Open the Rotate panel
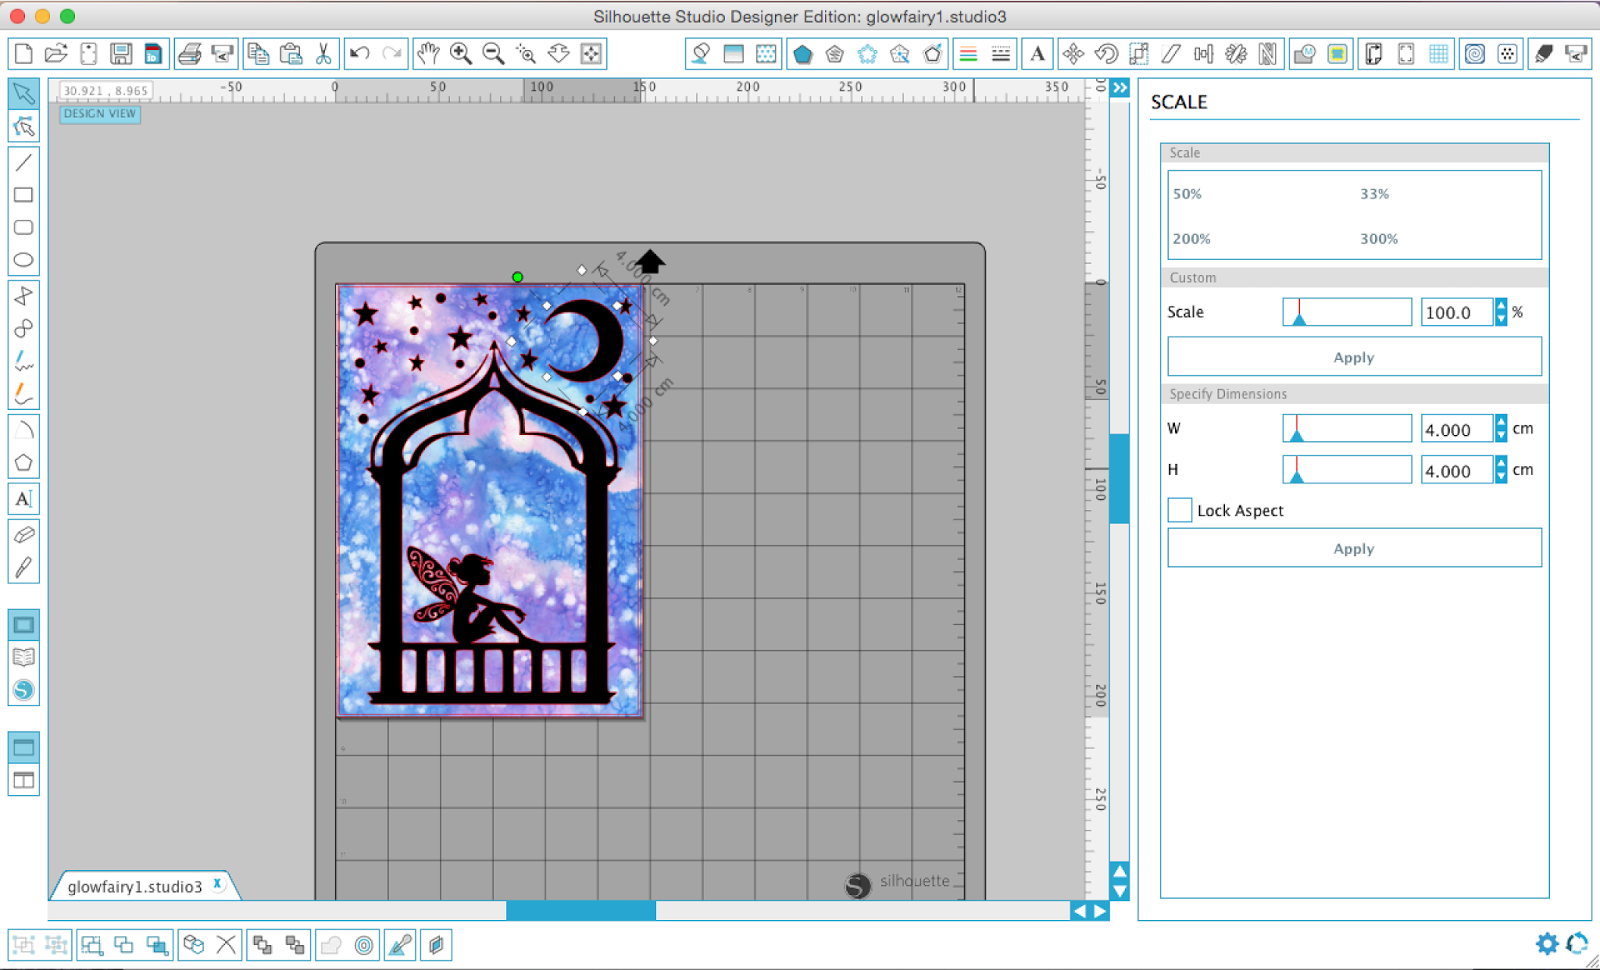1600x970 pixels. 1106,54
